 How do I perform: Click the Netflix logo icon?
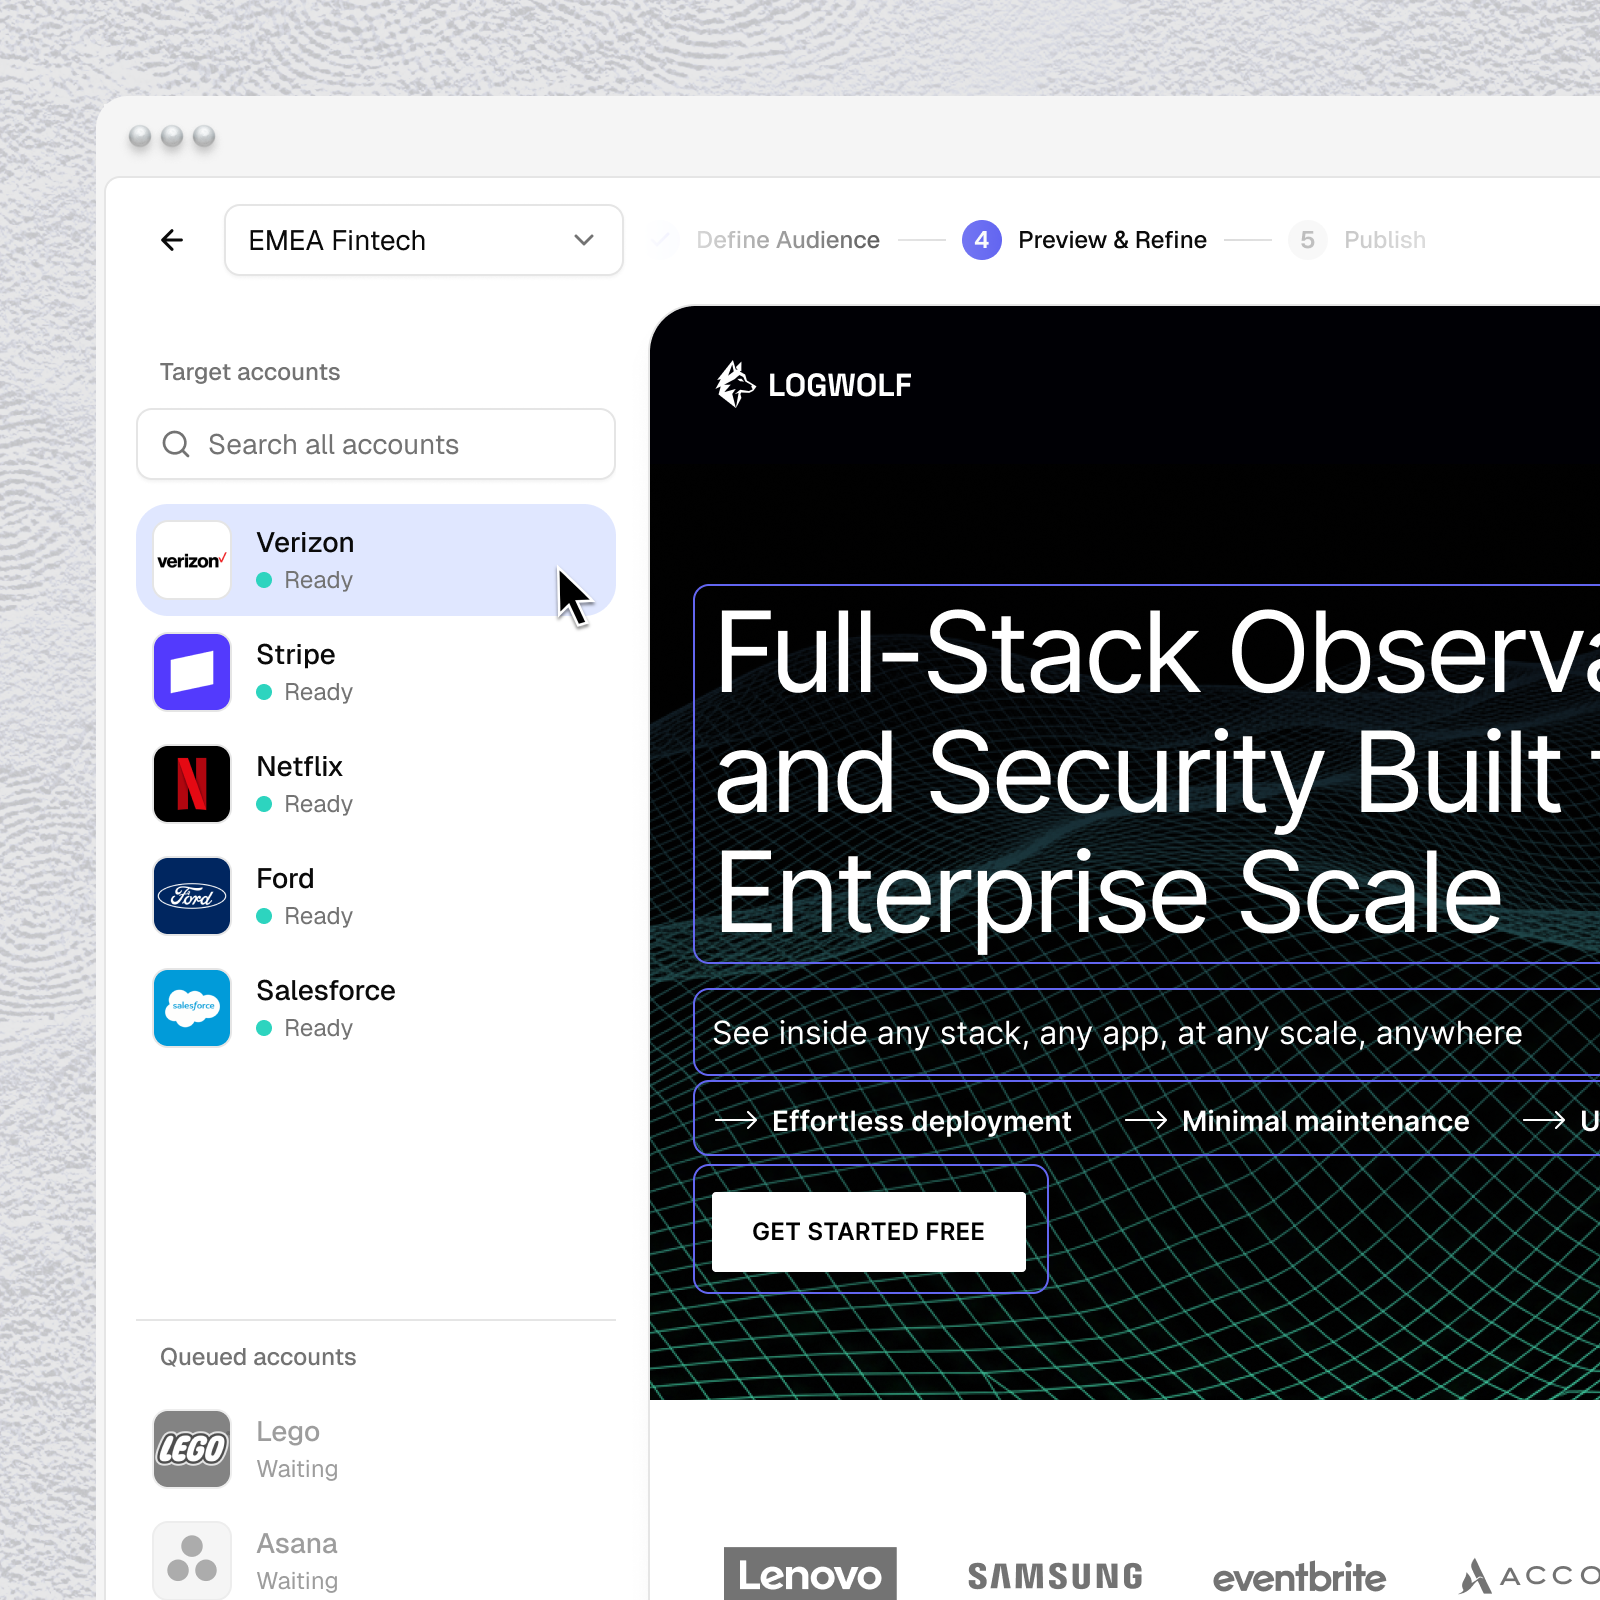coord(192,784)
